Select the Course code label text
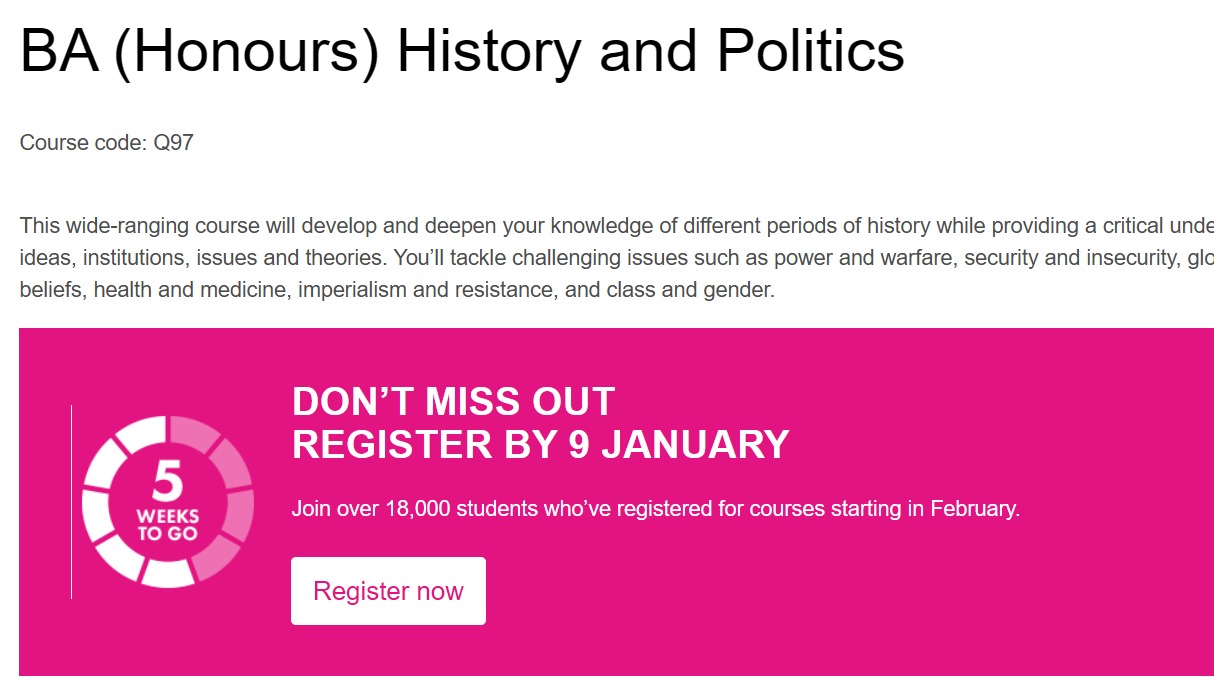1214x686 pixels. point(83,143)
